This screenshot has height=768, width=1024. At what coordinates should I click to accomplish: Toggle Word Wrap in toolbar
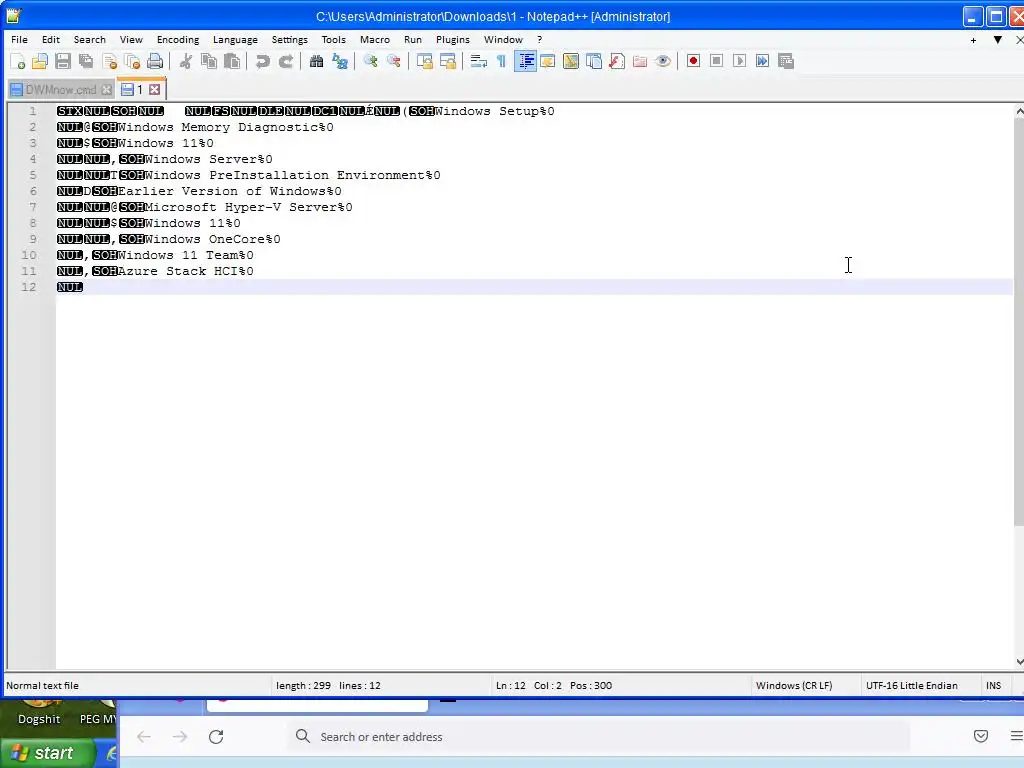pyautogui.click(x=479, y=61)
